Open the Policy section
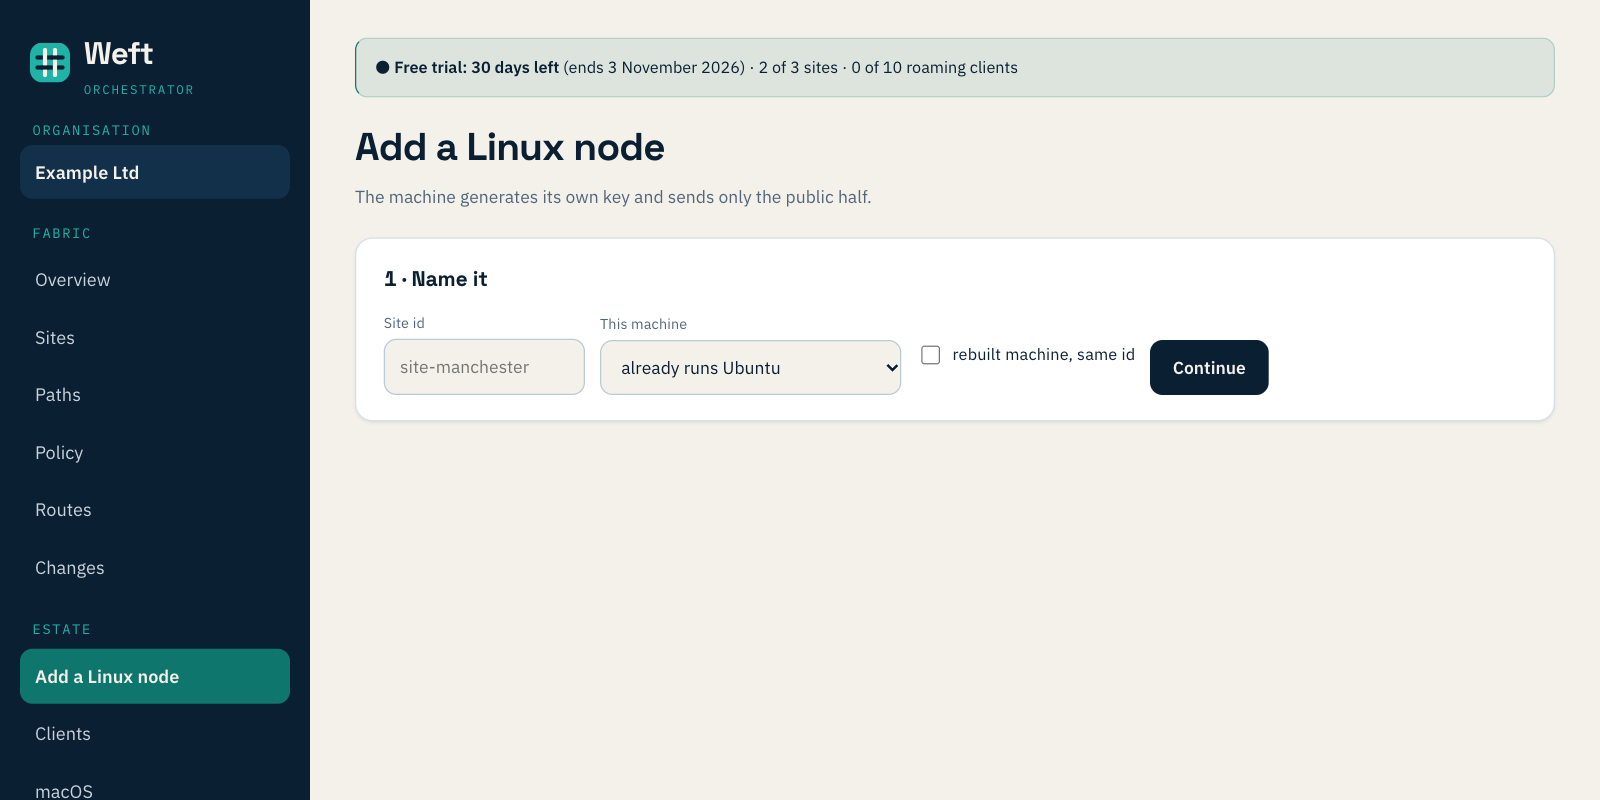Viewport: 1600px width, 800px height. point(155,453)
